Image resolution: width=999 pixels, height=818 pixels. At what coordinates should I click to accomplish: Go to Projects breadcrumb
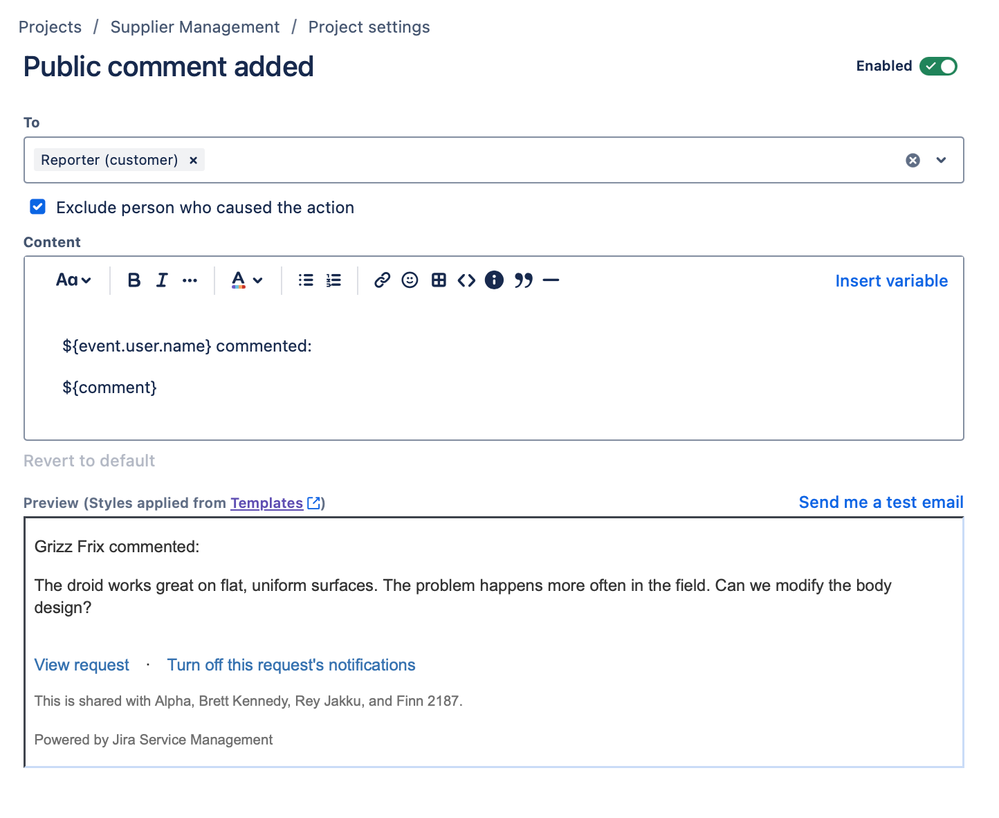(x=50, y=27)
